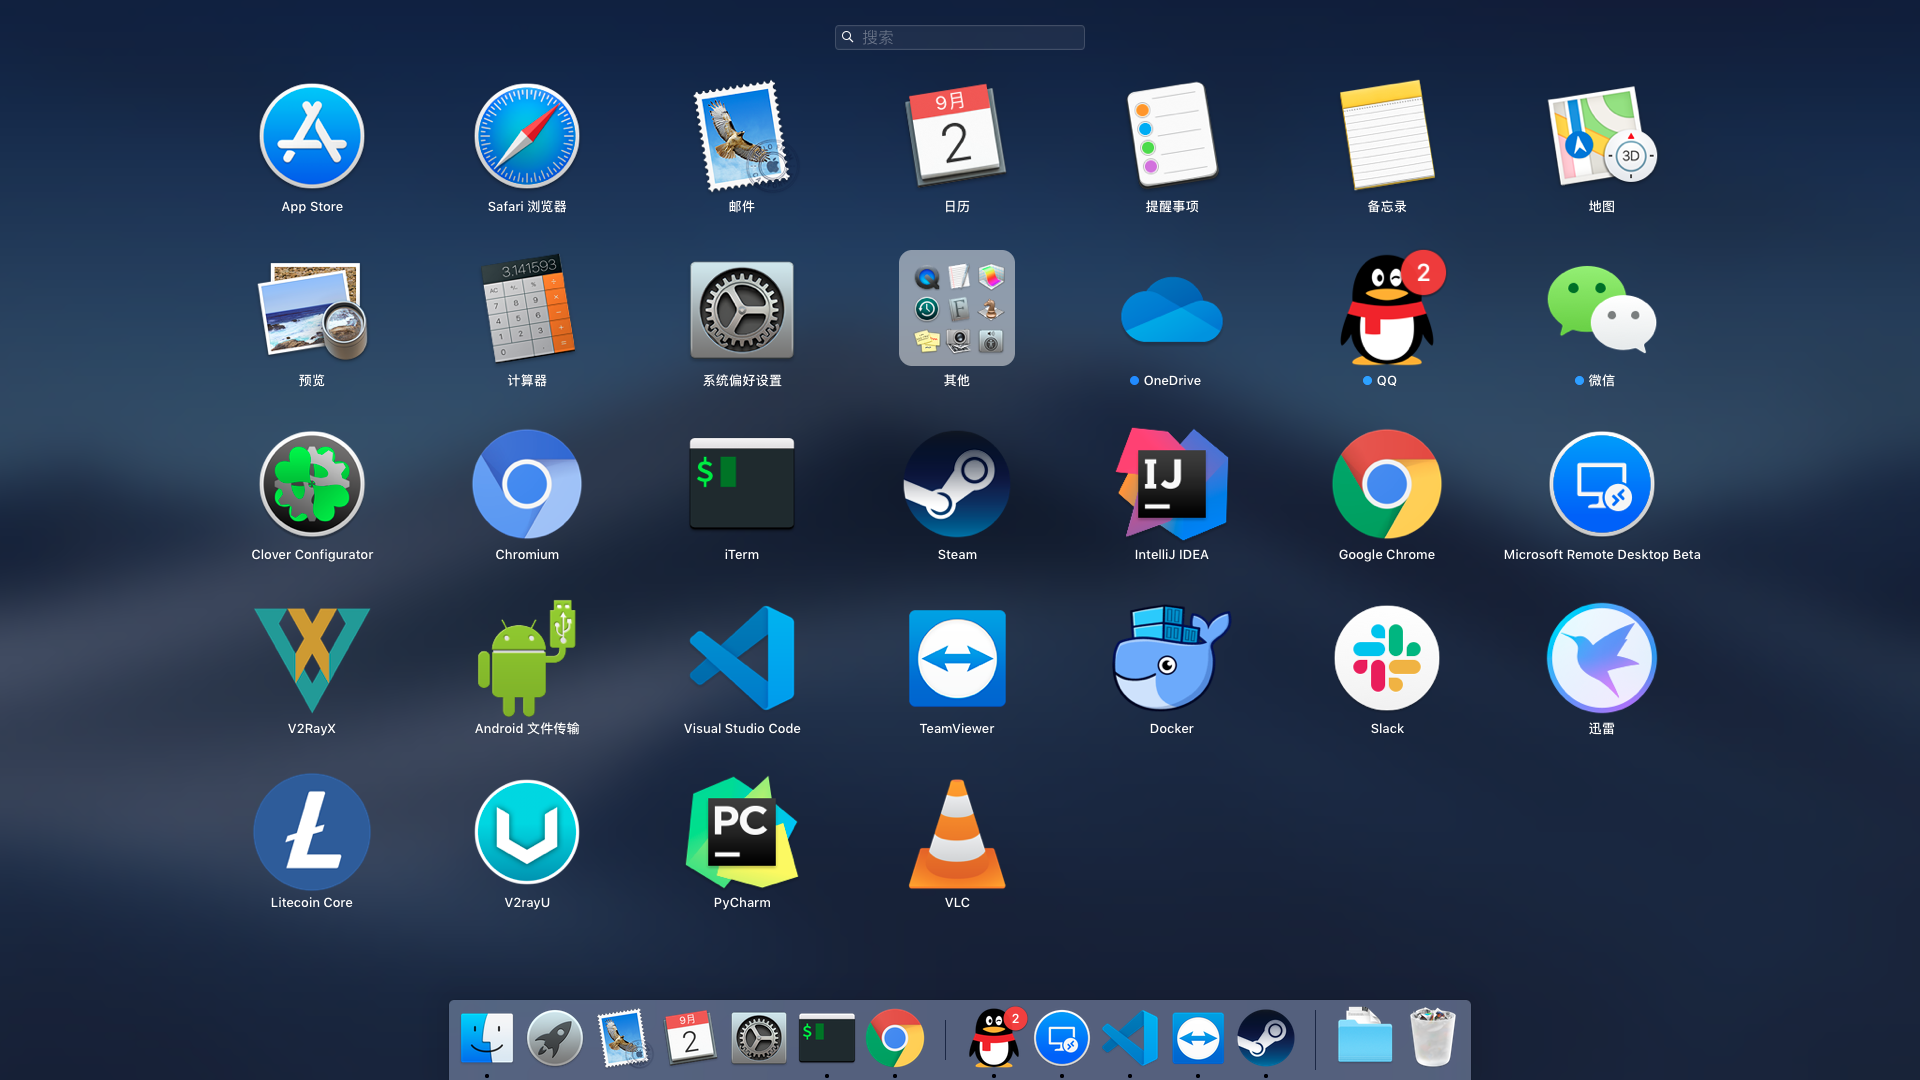
Task: Launch Docker whale application
Action: [x=1171, y=658]
